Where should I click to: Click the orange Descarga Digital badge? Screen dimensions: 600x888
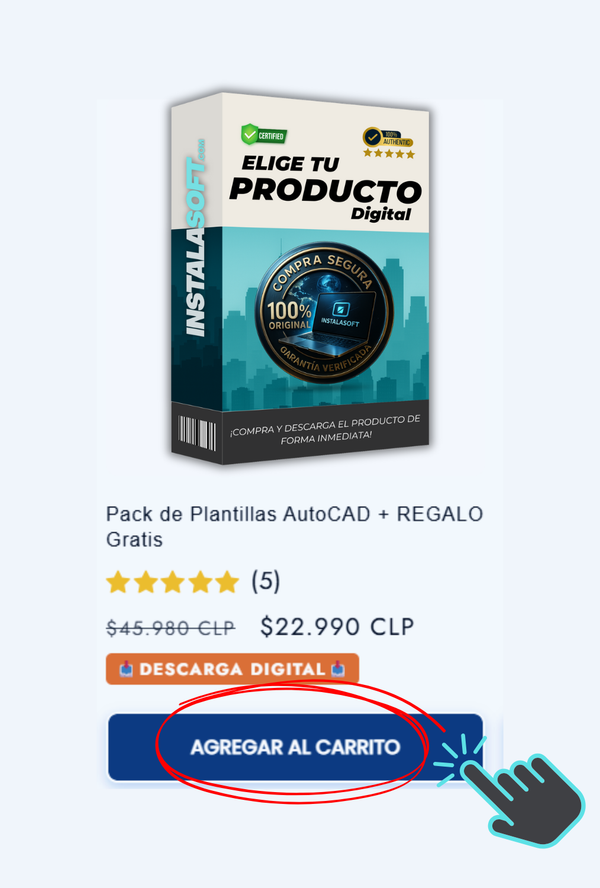click(x=232, y=669)
